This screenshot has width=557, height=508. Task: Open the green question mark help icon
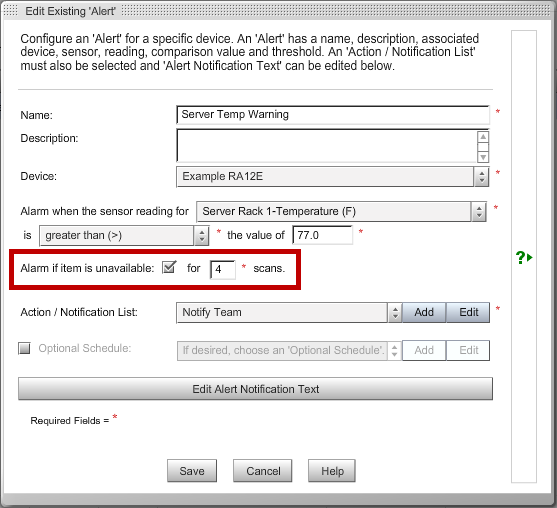(524, 257)
